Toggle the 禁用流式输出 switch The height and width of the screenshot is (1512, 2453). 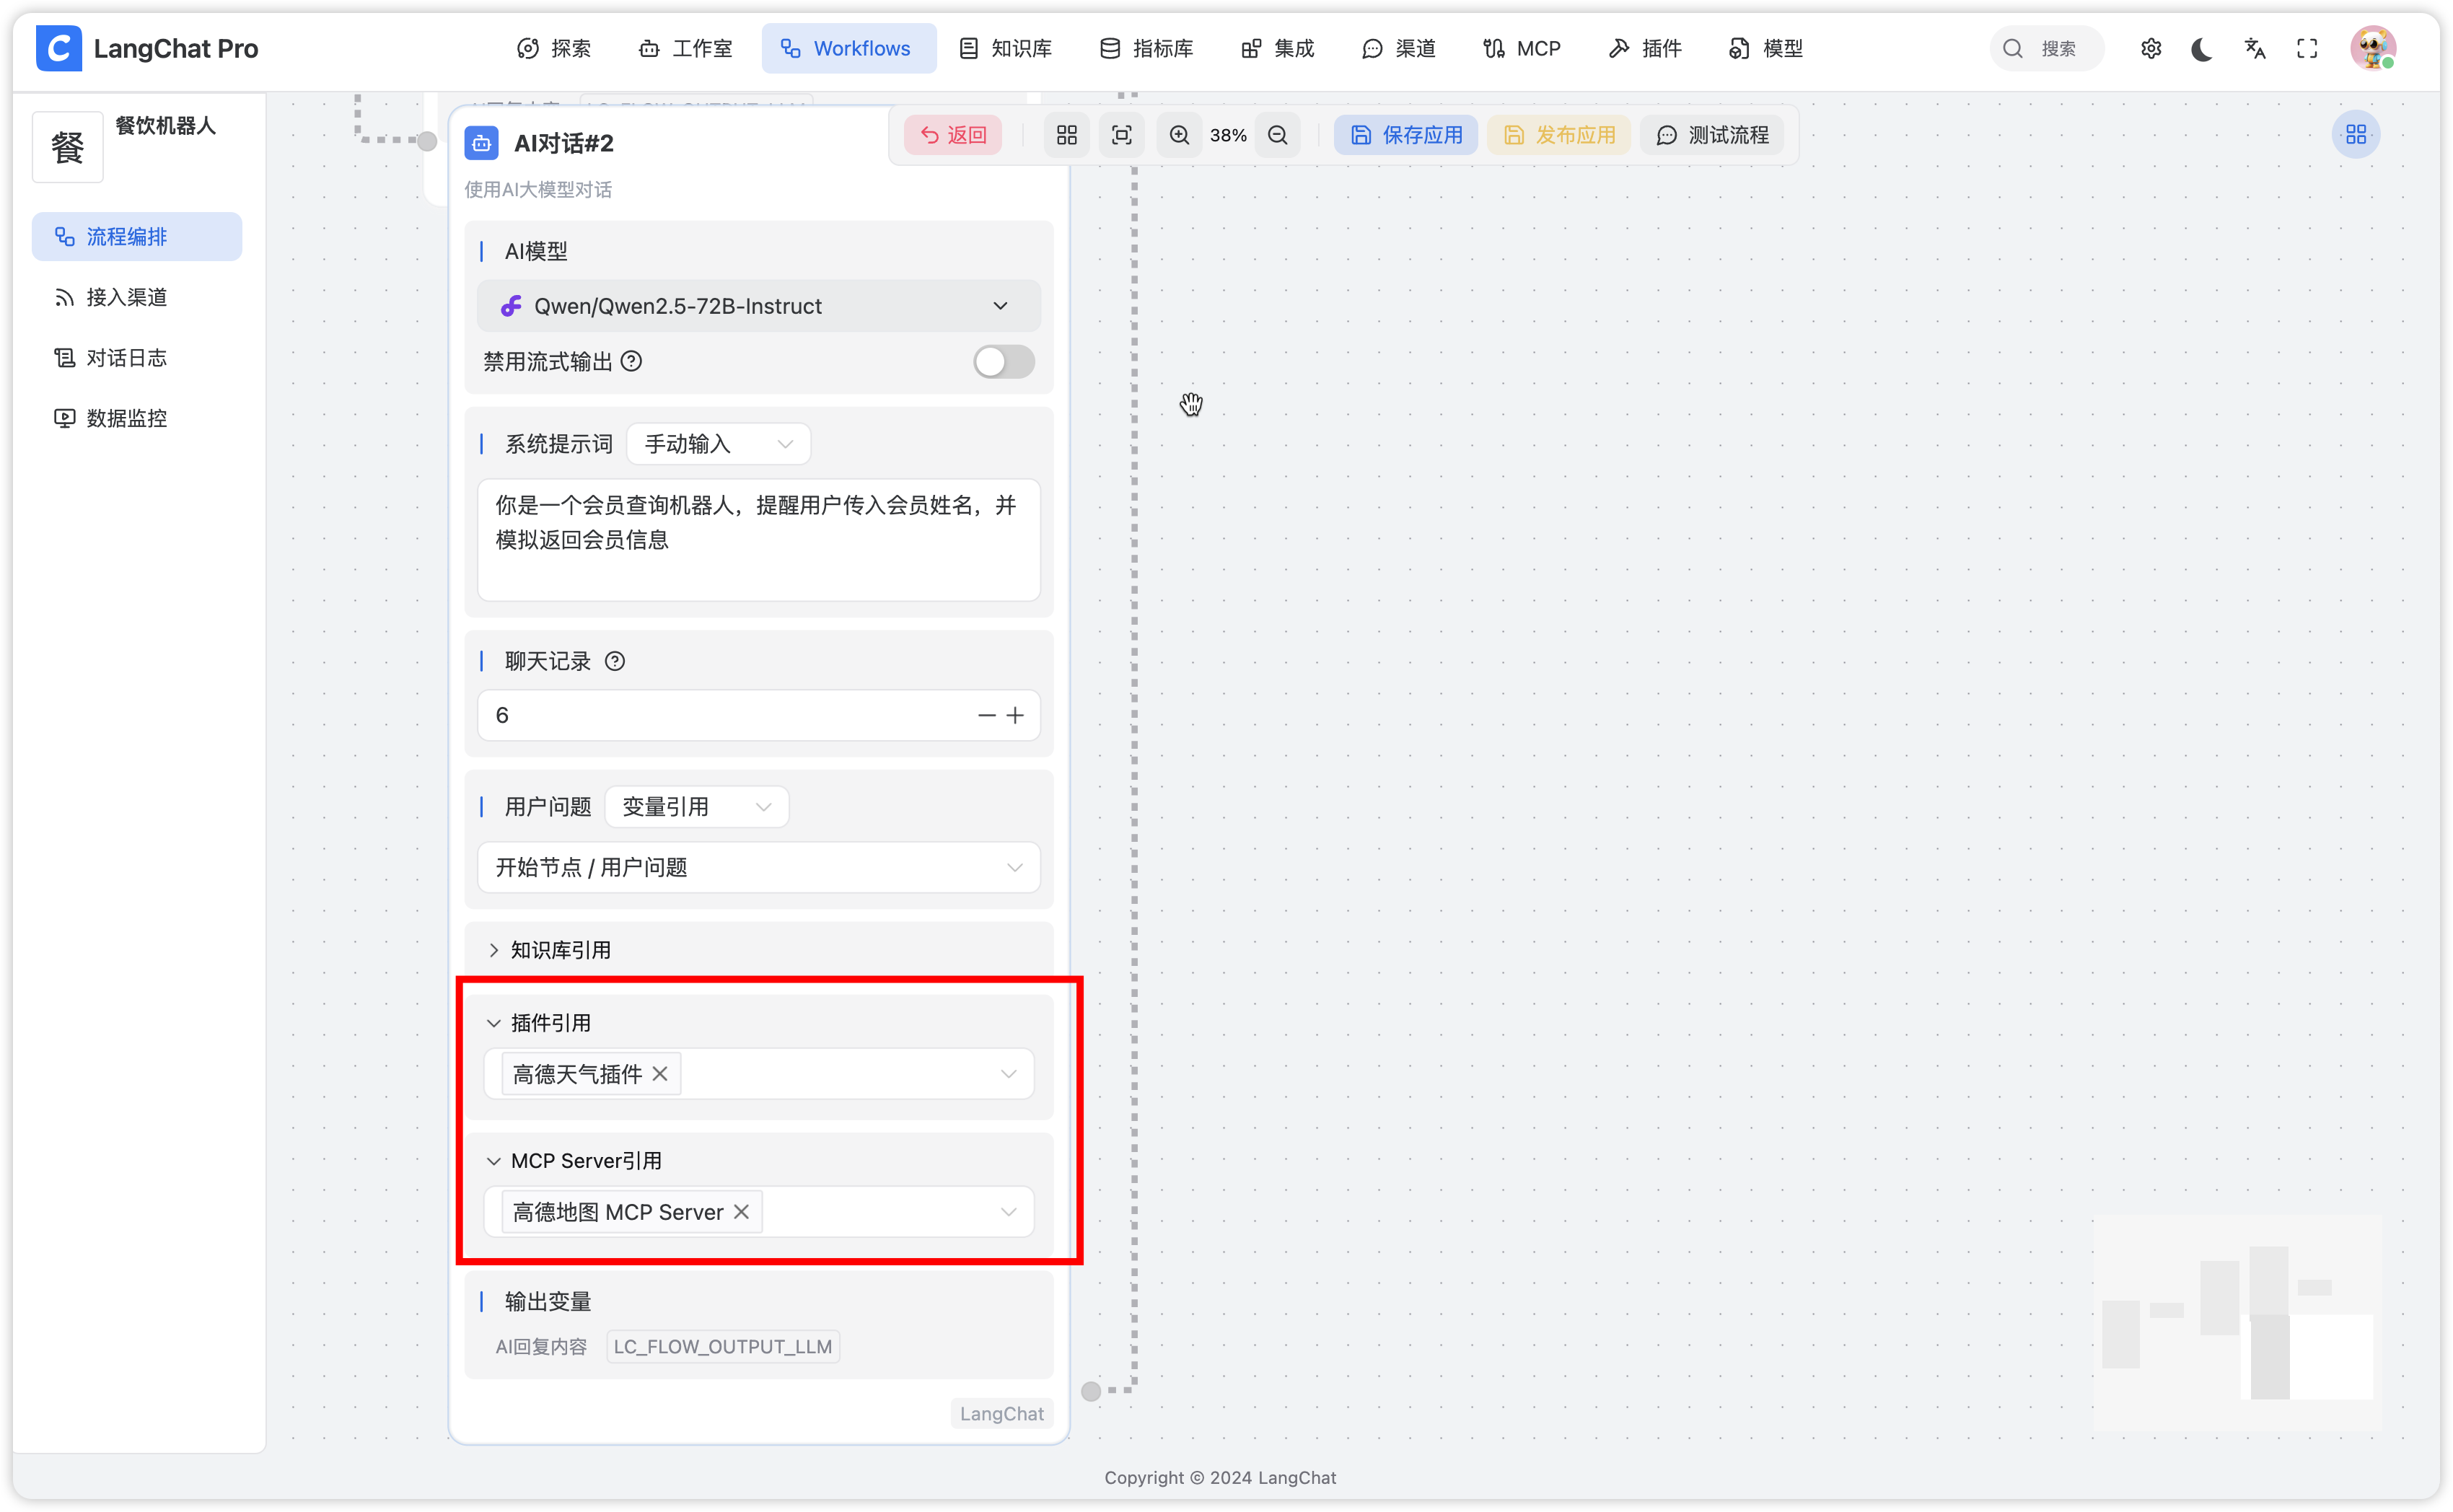[x=1003, y=362]
